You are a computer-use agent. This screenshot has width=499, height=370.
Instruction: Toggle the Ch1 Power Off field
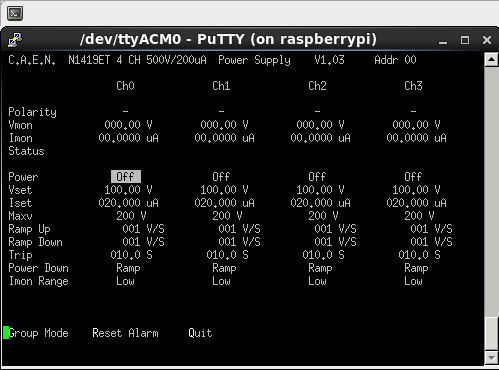click(x=221, y=177)
